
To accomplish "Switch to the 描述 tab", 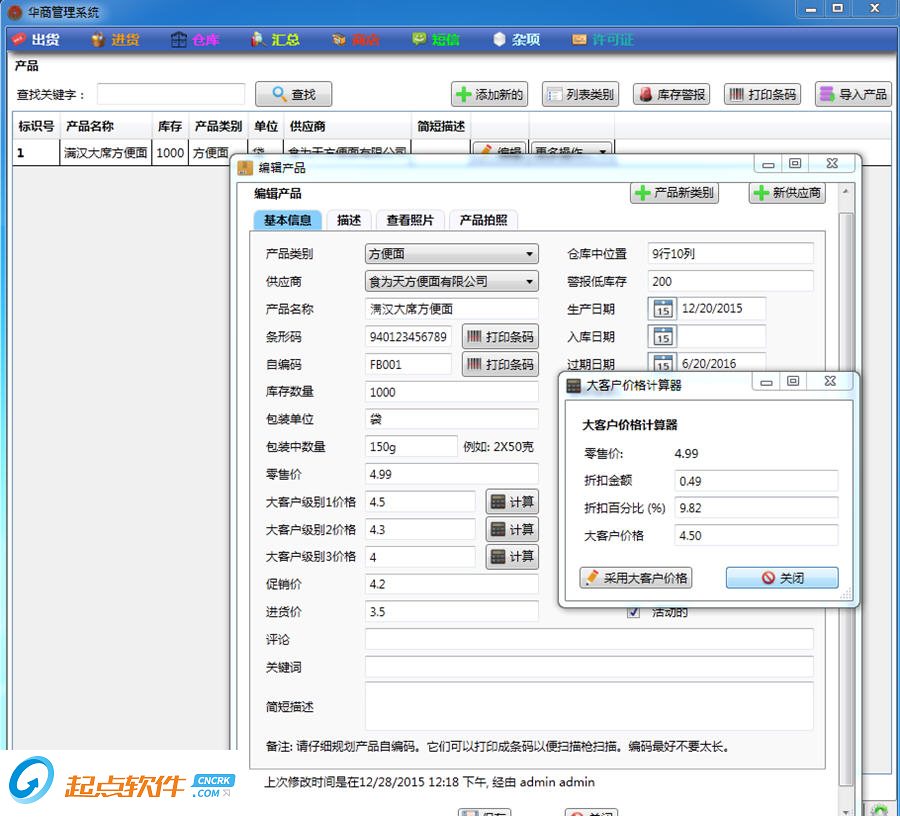I will click(348, 220).
